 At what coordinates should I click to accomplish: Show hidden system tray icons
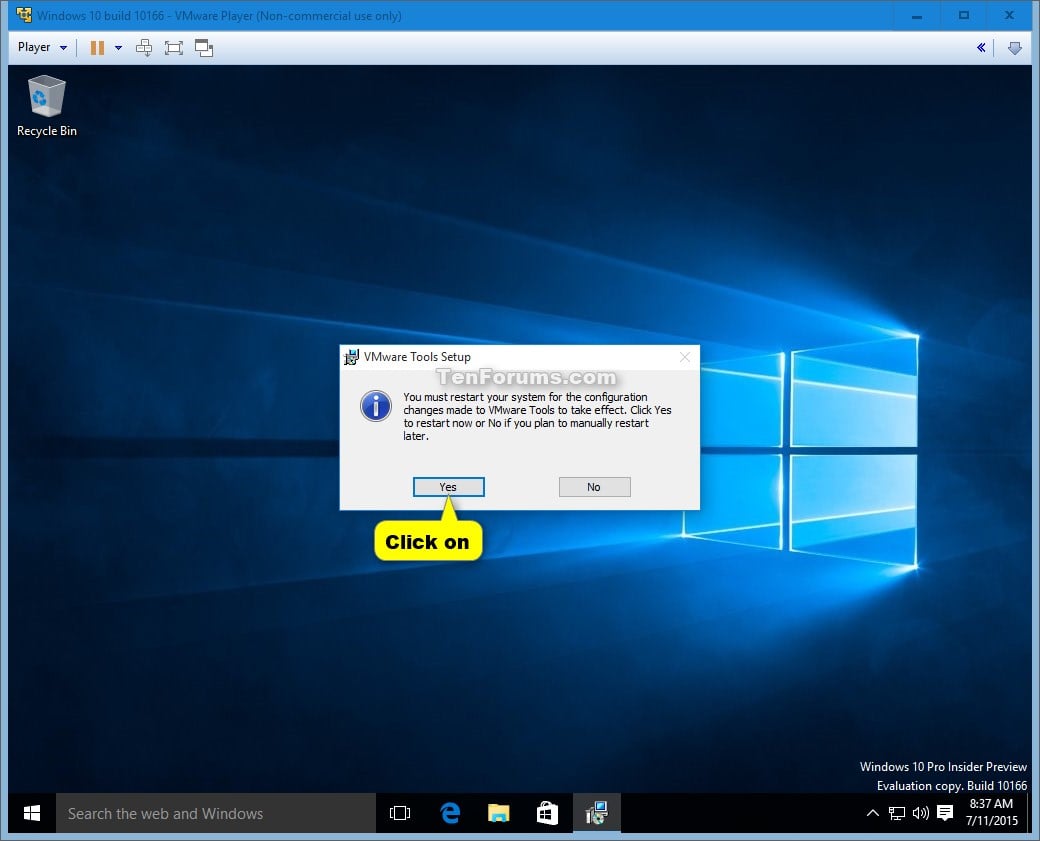[873, 813]
